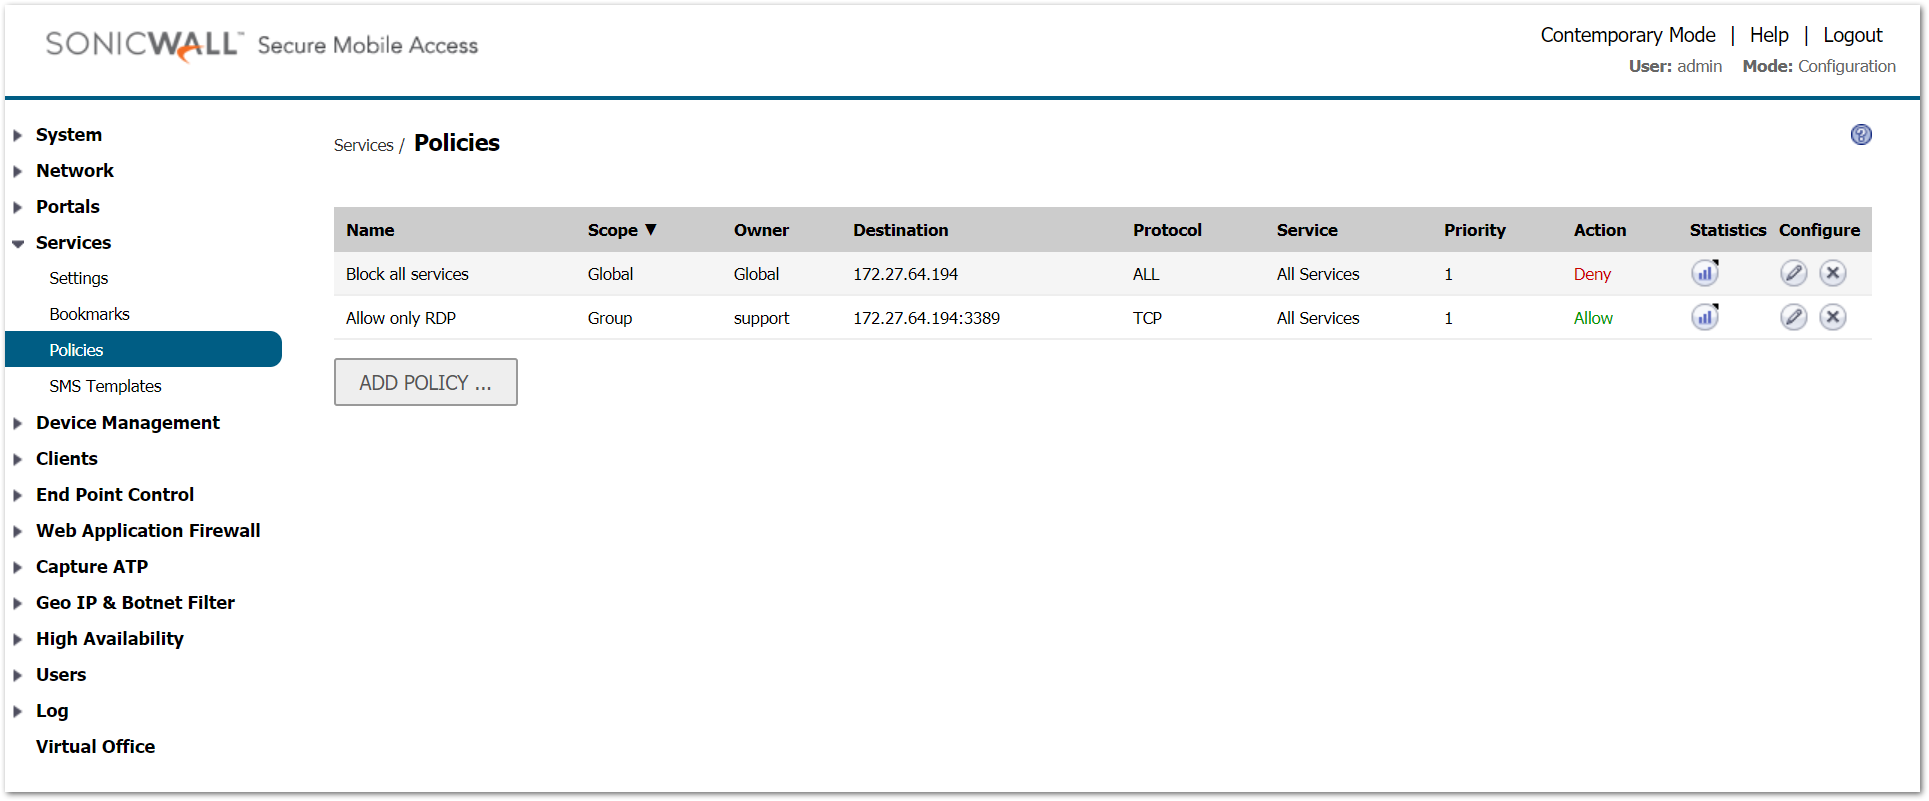The width and height of the screenshot is (1929, 801).
Task: Expand the High Availability arrow
Action: [x=18, y=639]
